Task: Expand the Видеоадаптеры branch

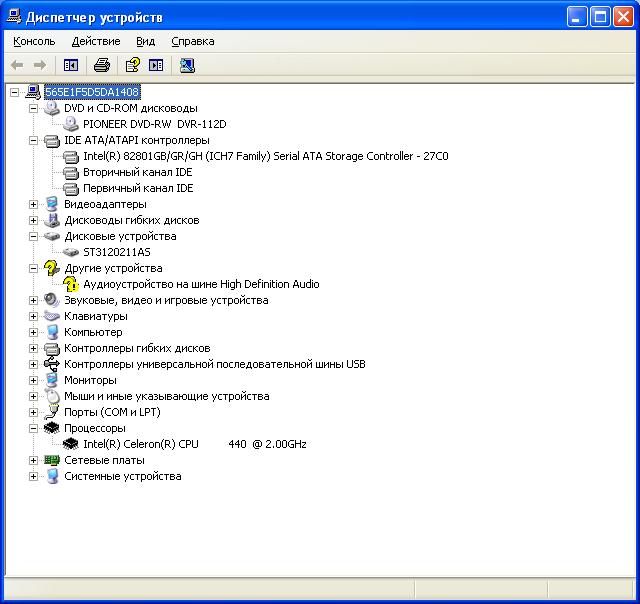Action: 33,204
